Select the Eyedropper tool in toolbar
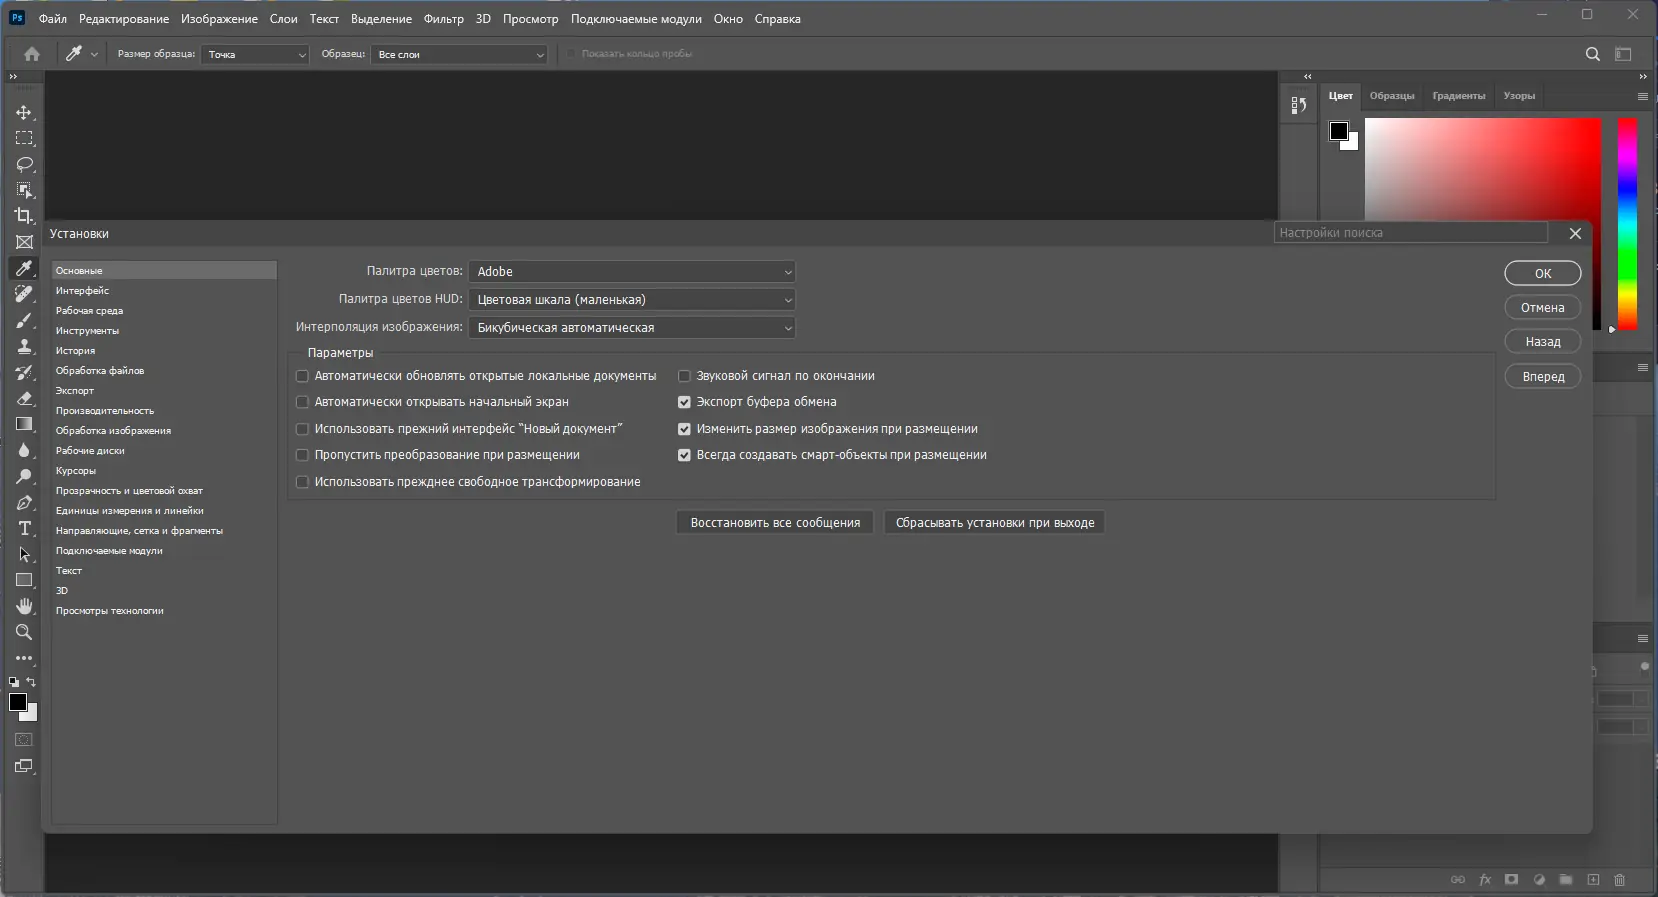Viewport: 1658px width, 897px height. [24, 268]
